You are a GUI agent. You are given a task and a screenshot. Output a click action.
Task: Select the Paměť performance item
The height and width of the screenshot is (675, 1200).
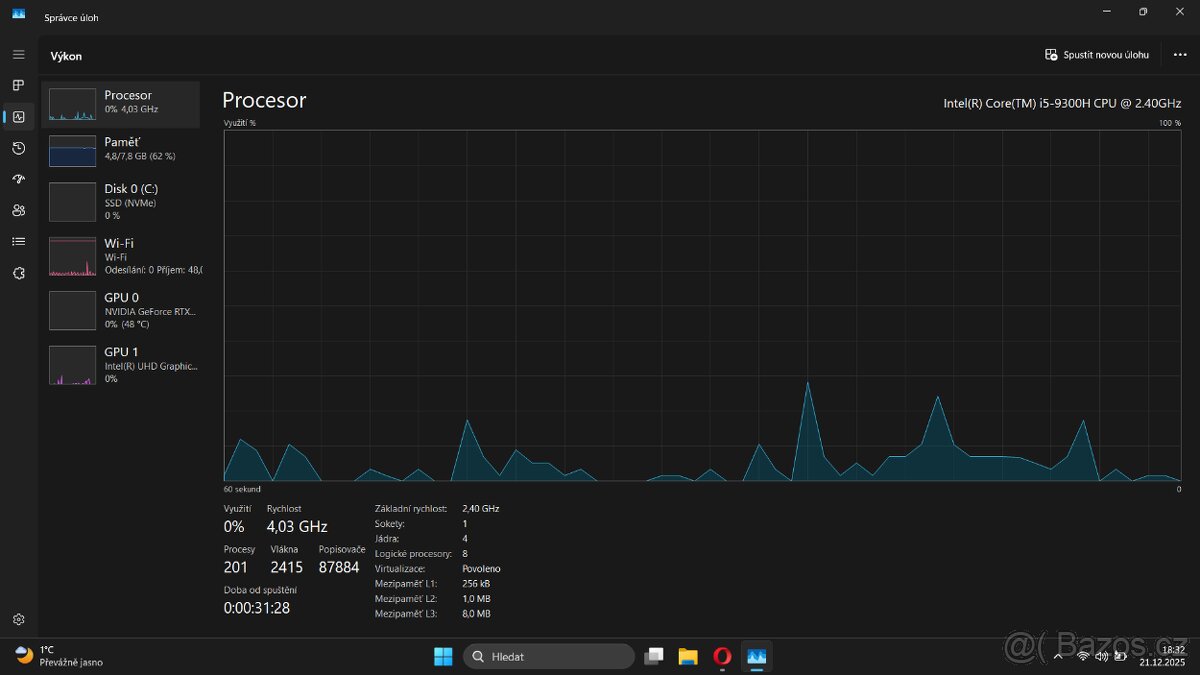(120, 150)
